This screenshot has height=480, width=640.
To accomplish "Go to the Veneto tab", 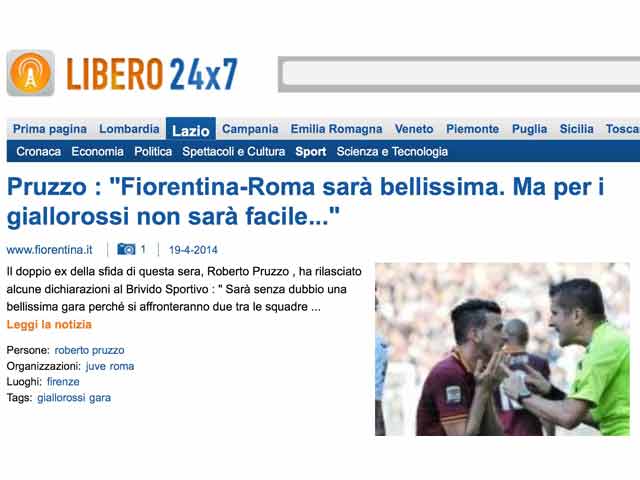I will click(414, 129).
